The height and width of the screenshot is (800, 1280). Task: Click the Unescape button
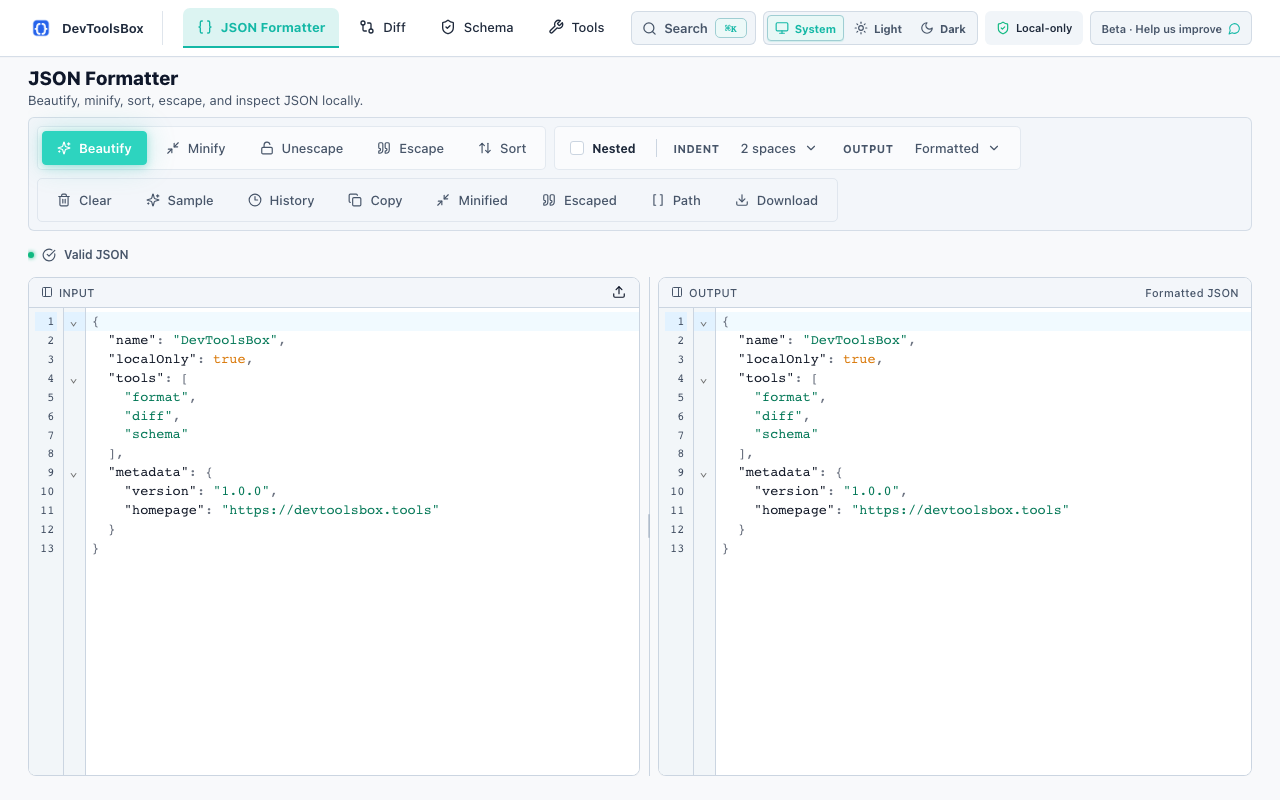point(302,148)
